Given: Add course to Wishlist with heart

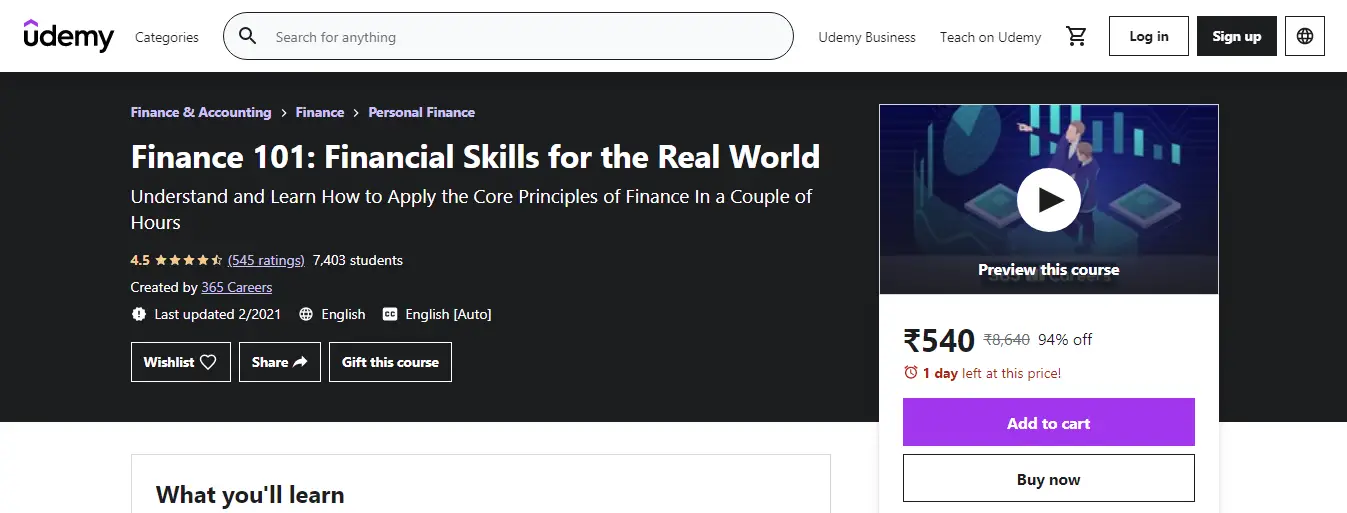Looking at the screenshot, I should (180, 362).
